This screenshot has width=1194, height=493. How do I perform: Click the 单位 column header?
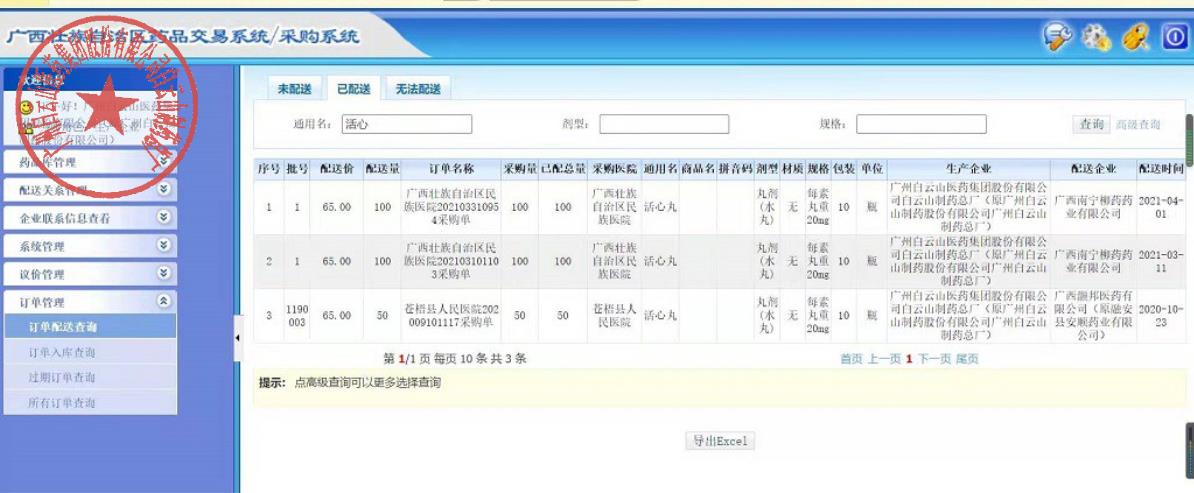tap(872, 168)
